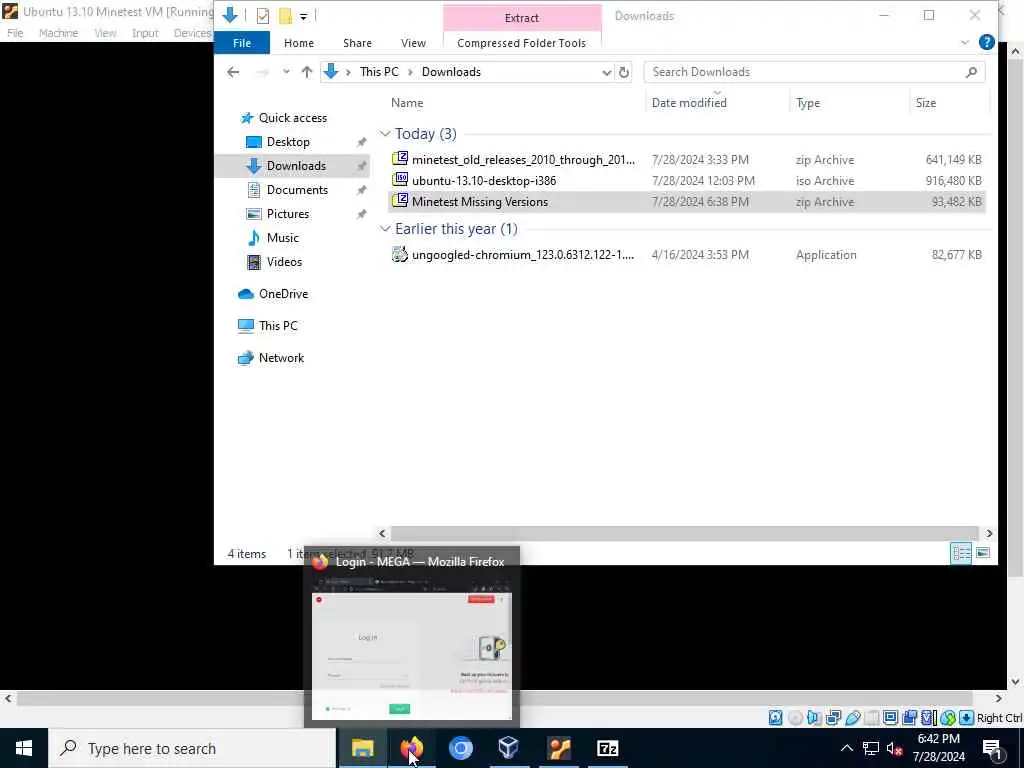Refresh the Downloads folder

tap(624, 72)
